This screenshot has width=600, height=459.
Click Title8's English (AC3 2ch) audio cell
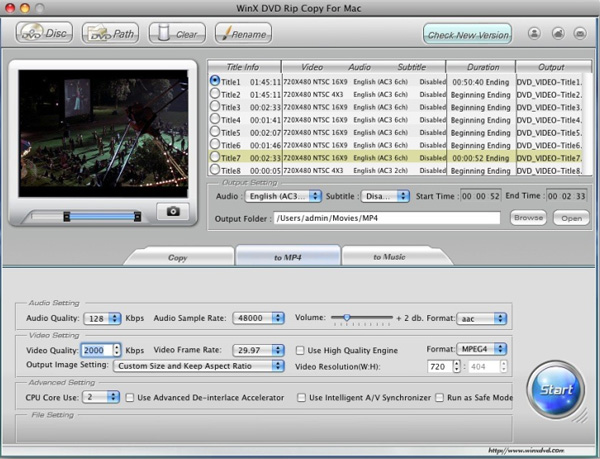click(x=380, y=171)
